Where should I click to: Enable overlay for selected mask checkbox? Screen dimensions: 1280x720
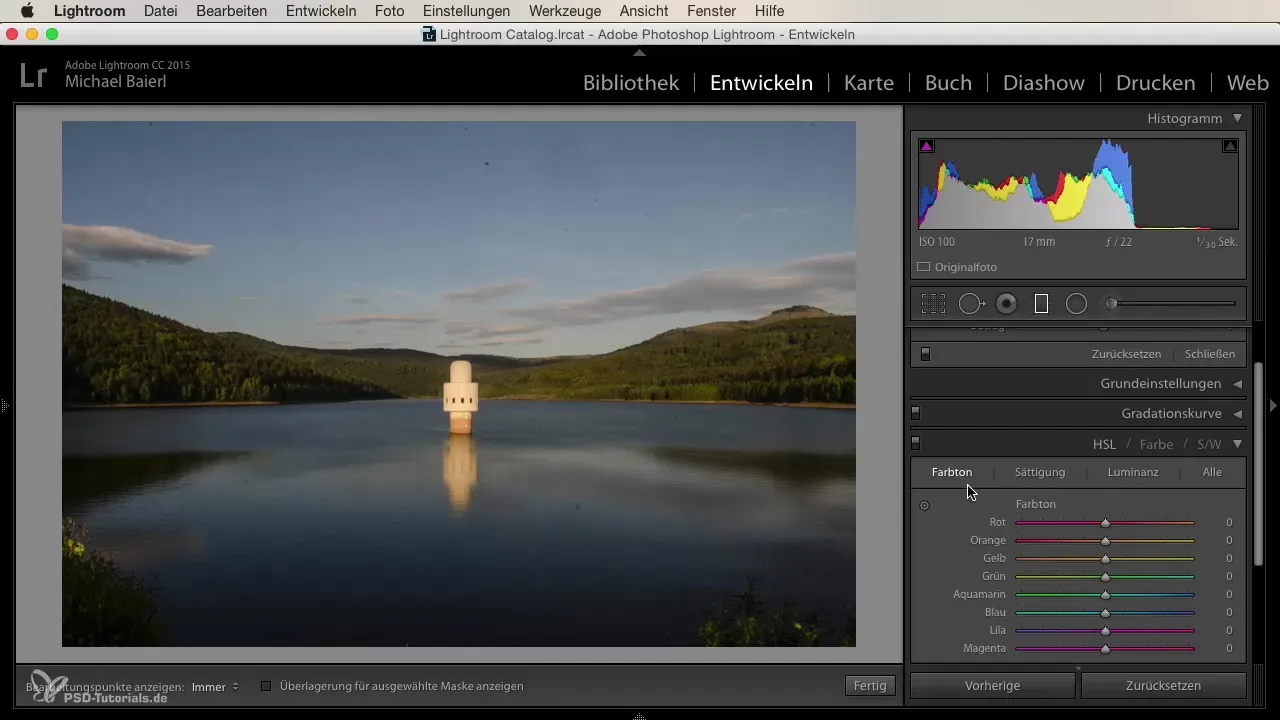click(266, 686)
